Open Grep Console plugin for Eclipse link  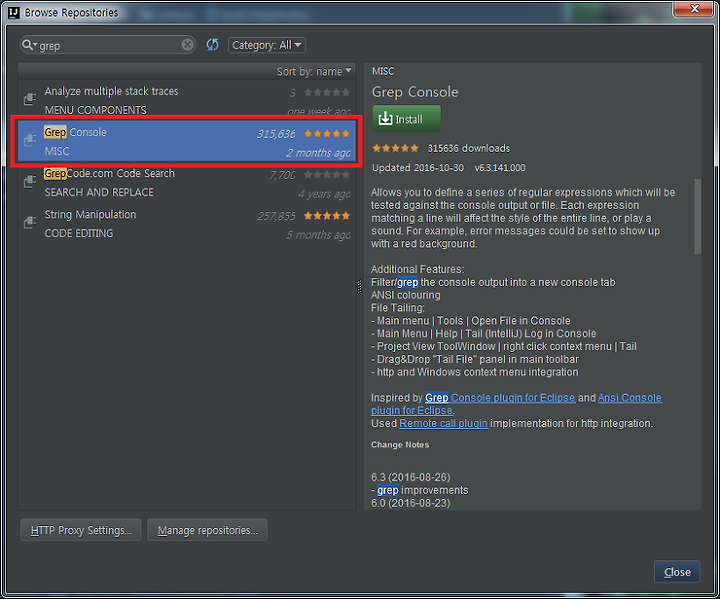coord(500,398)
